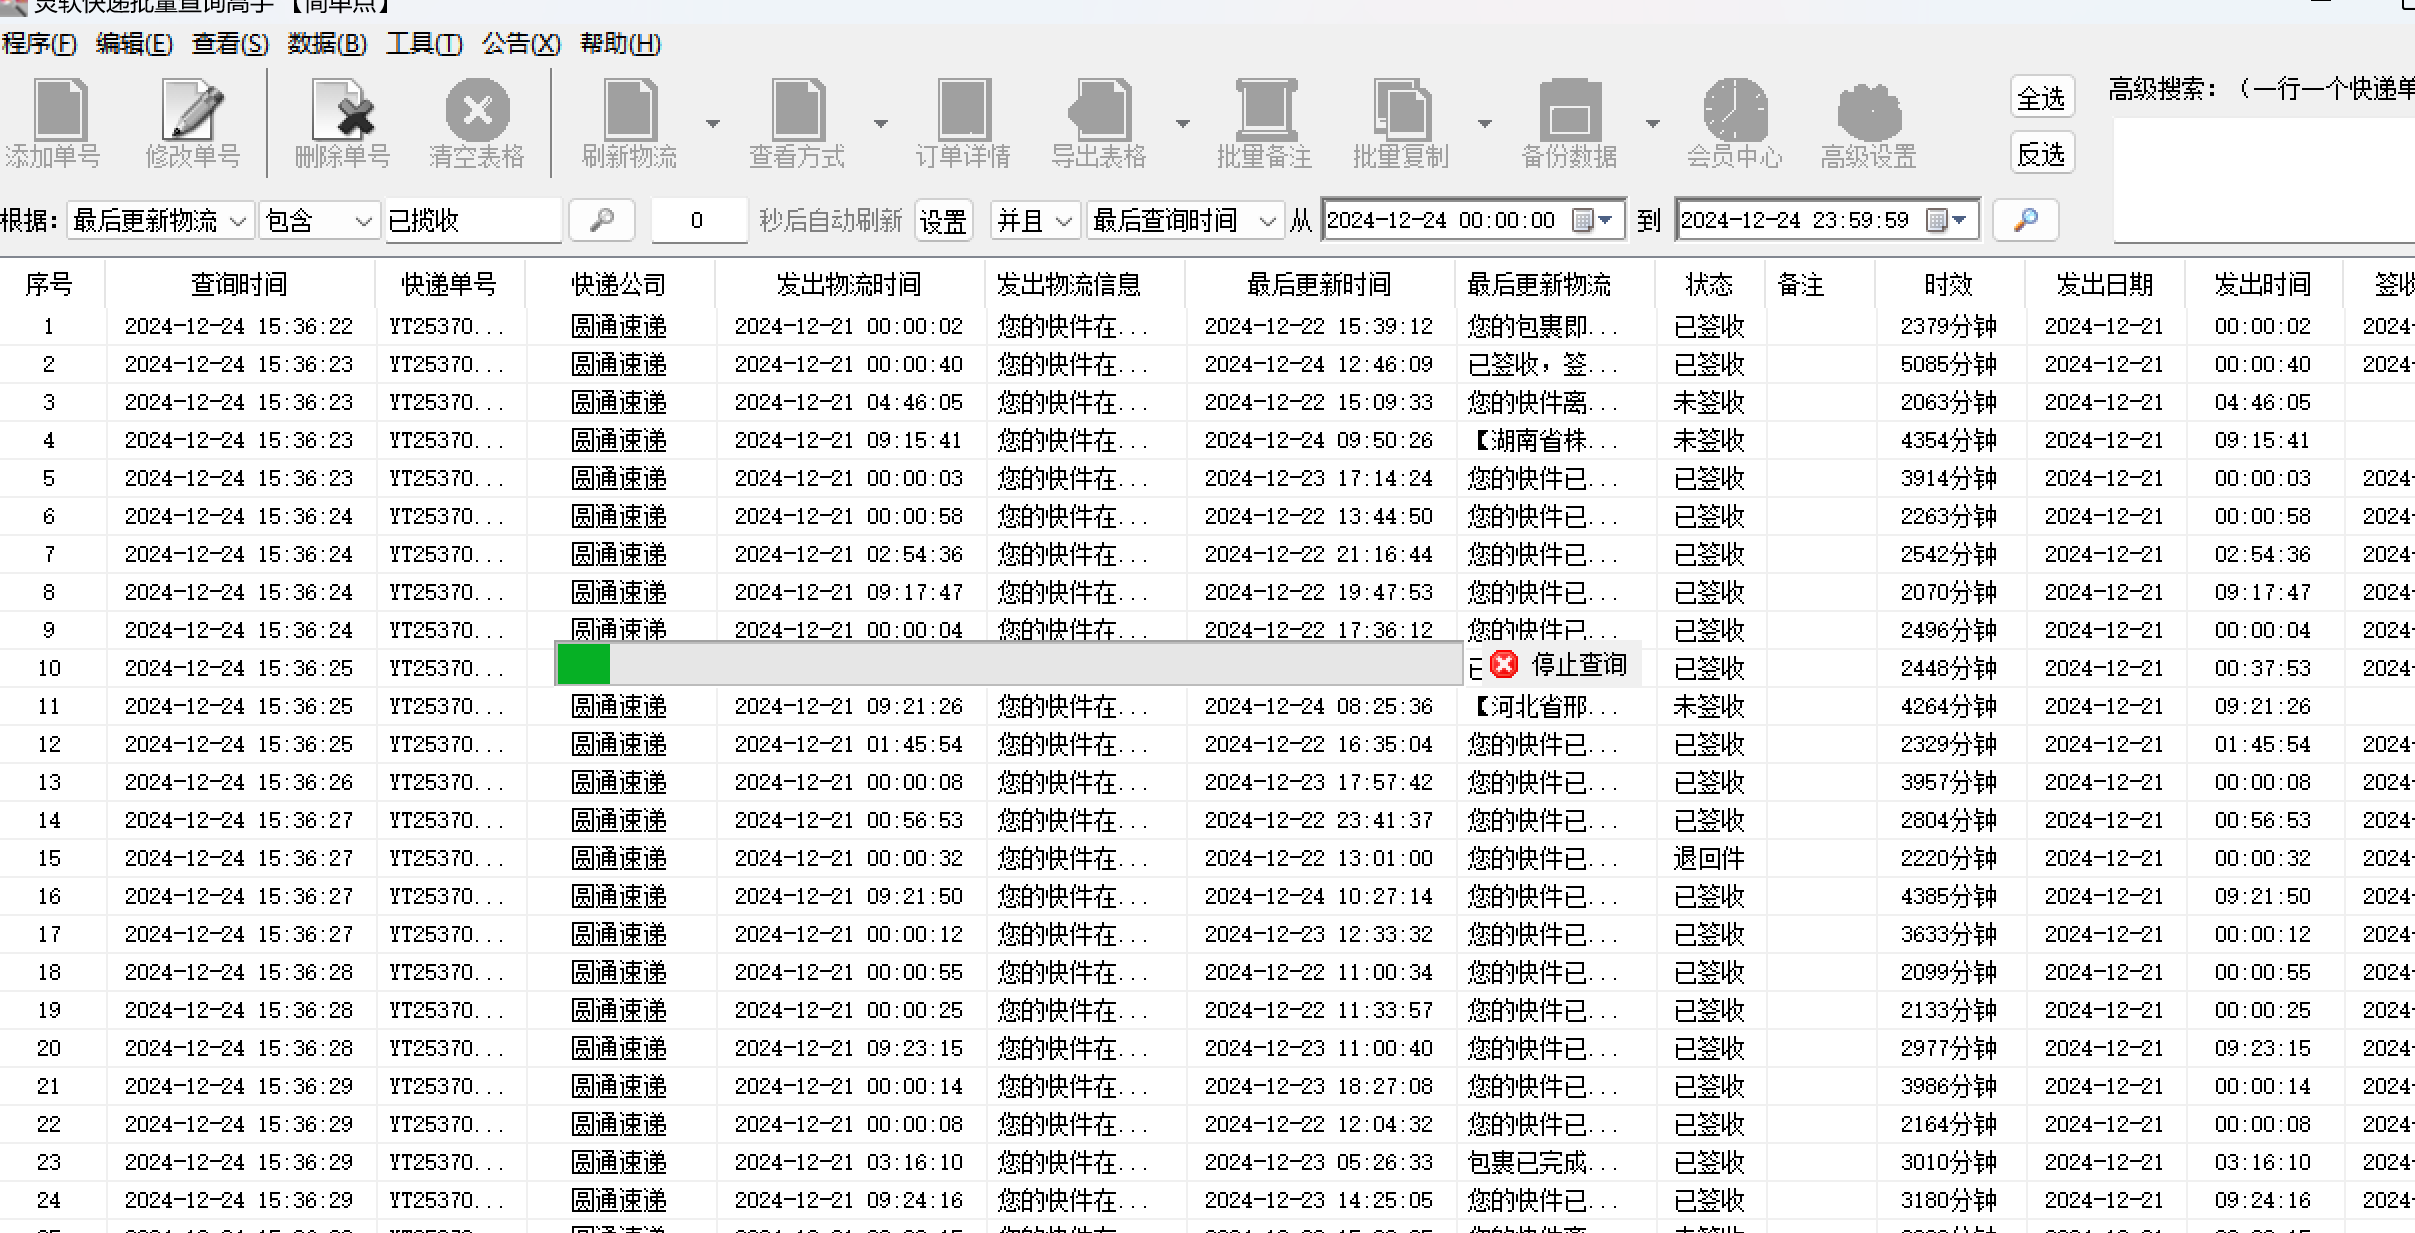
Task: Open the 查看(S) menu
Action: point(230,44)
